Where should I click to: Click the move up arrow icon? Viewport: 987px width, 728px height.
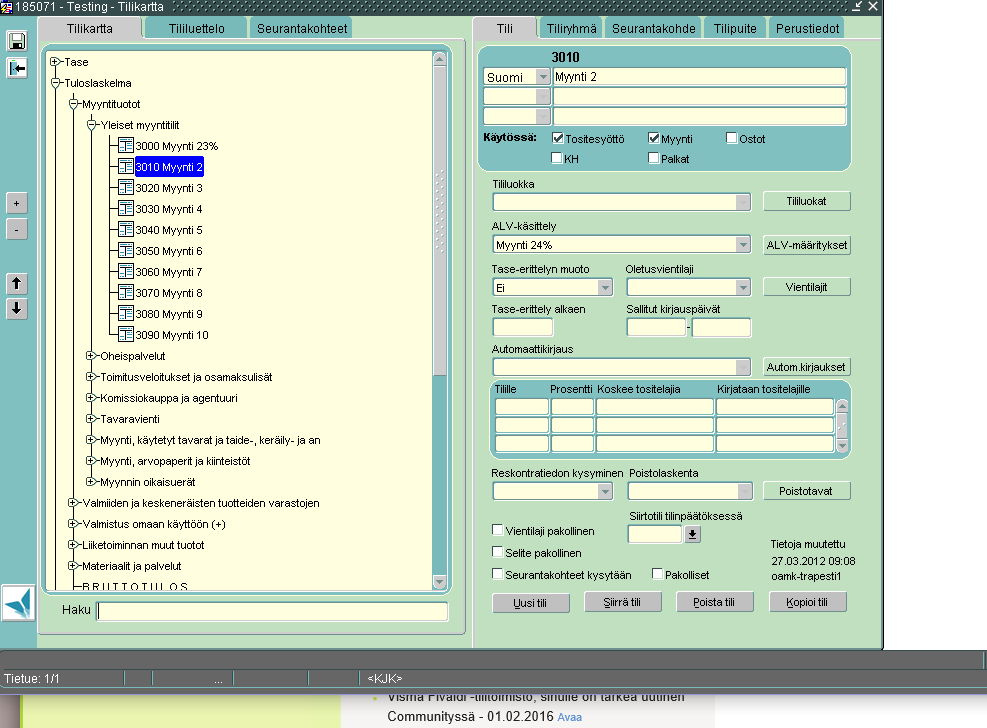17,284
